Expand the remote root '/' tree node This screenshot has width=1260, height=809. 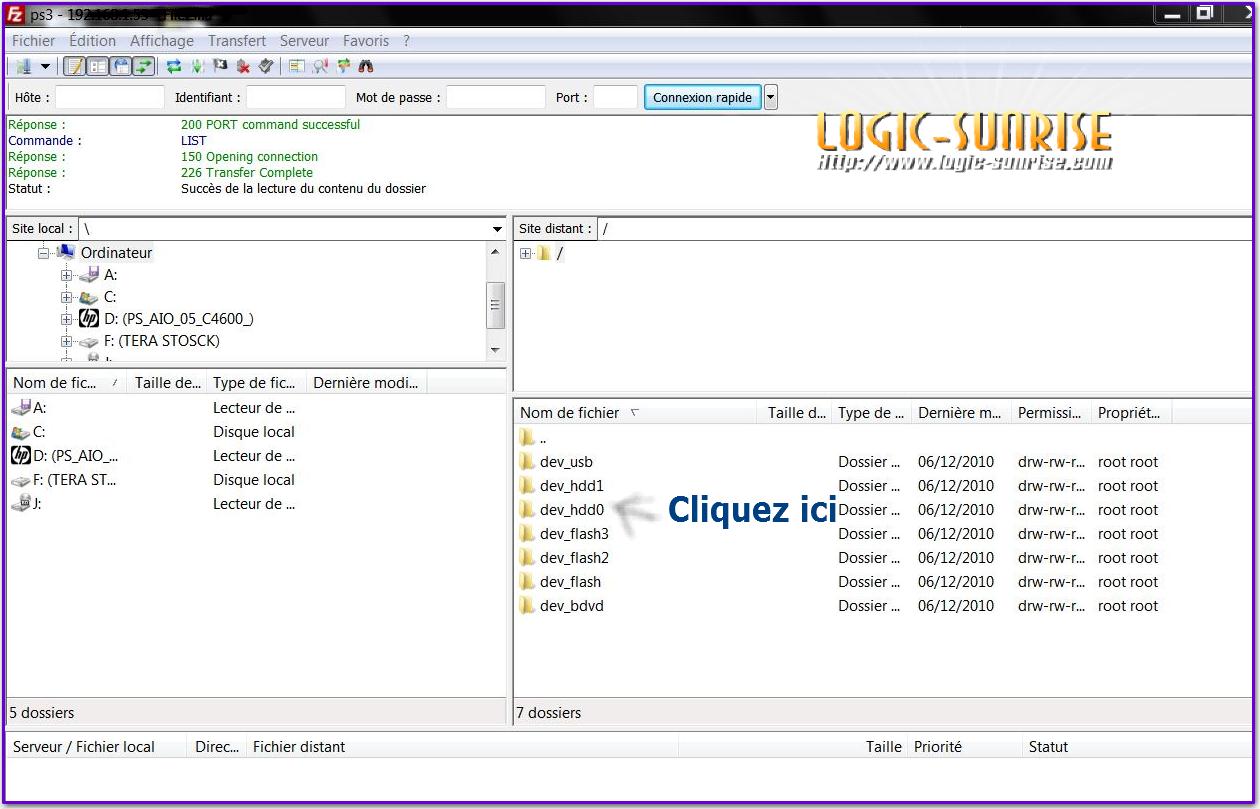pos(525,253)
